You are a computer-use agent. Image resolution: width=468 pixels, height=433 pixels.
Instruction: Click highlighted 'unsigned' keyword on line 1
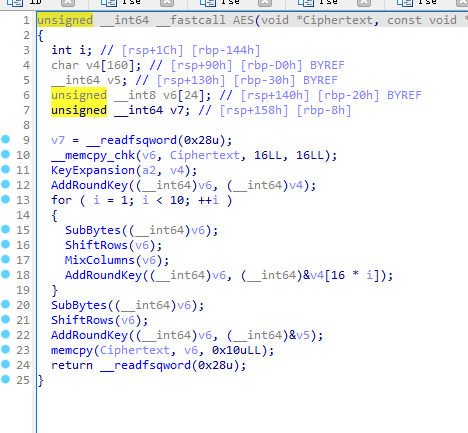65,20
